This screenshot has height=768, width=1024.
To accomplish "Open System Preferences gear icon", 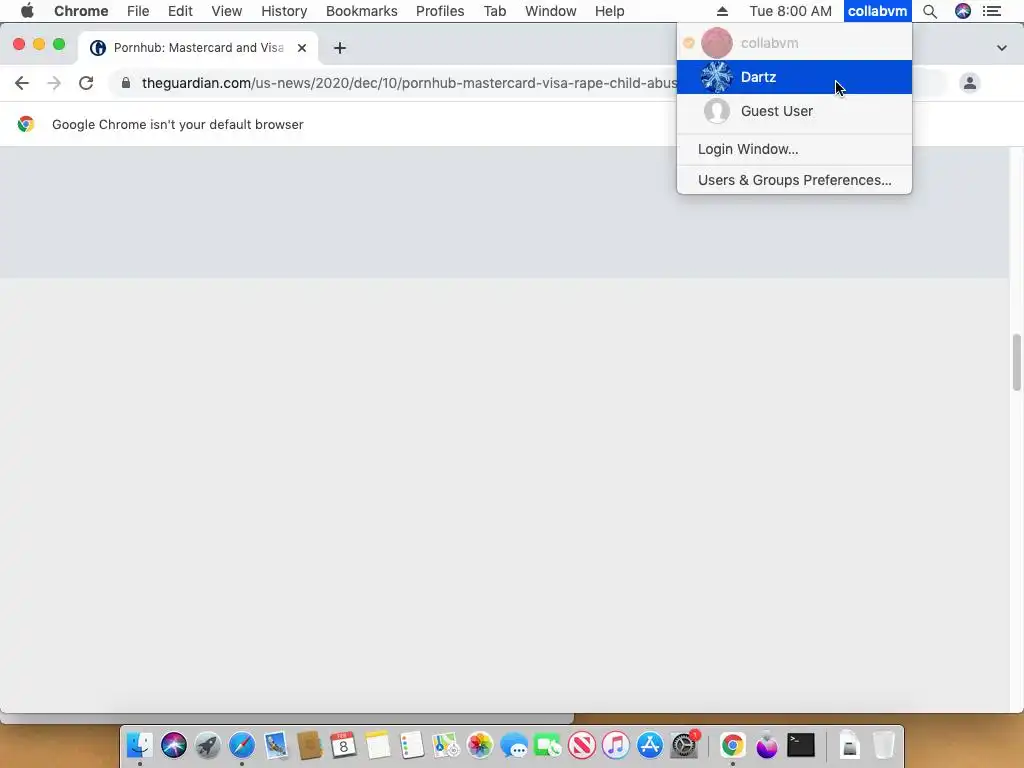I will point(684,745).
